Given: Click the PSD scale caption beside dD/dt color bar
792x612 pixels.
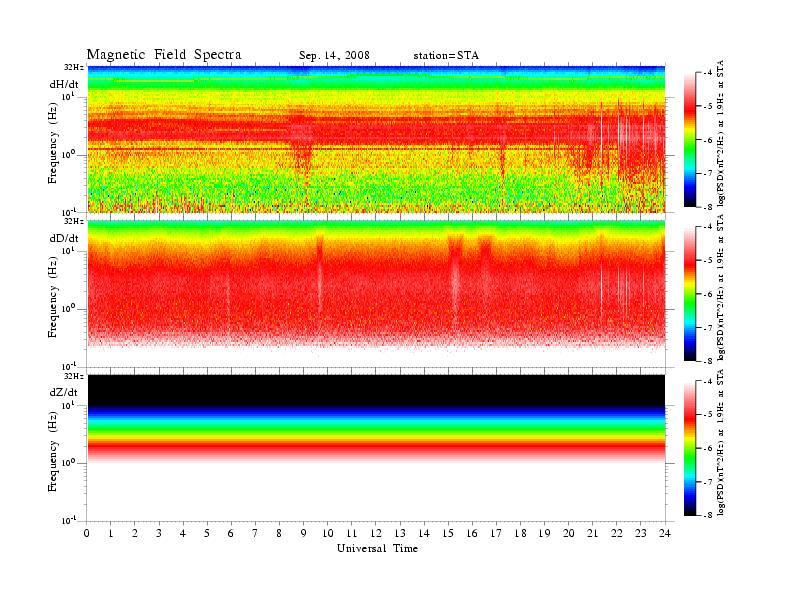Looking at the screenshot, I should click(x=721, y=287).
